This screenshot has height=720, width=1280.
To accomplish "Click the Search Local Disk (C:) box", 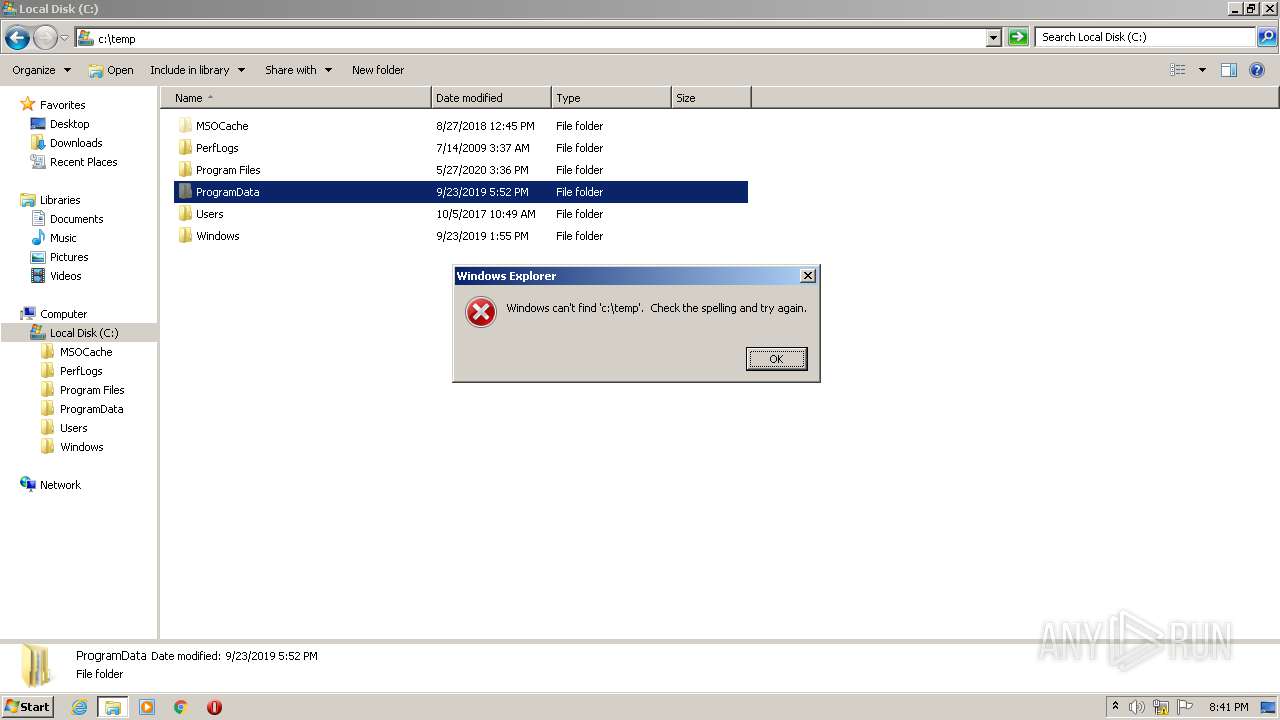I will pyautogui.click(x=1146, y=37).
